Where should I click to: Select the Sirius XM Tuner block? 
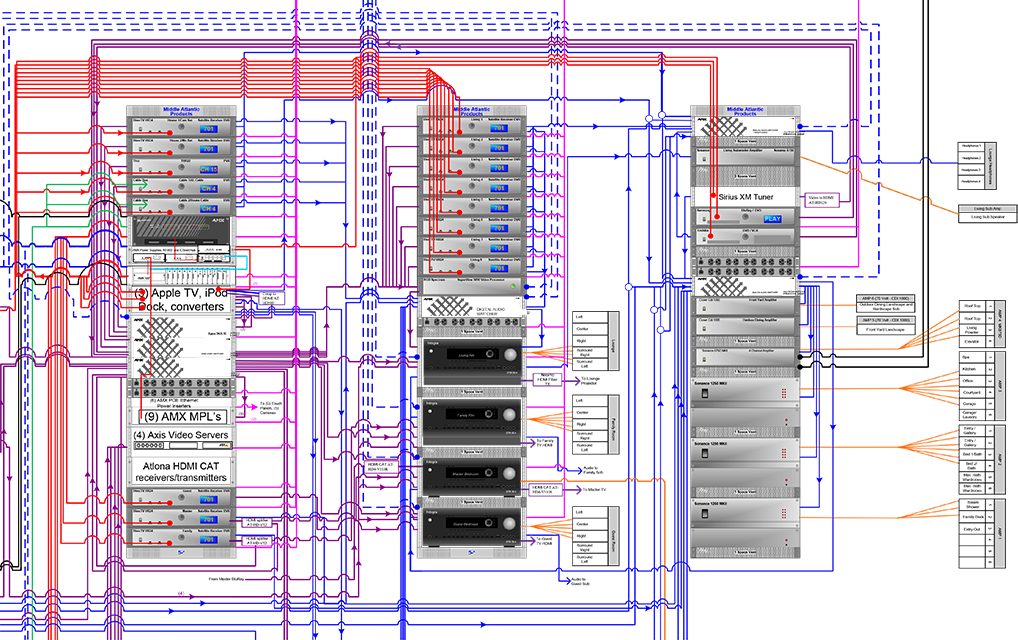pyautogui.click(x=745, y=197)
